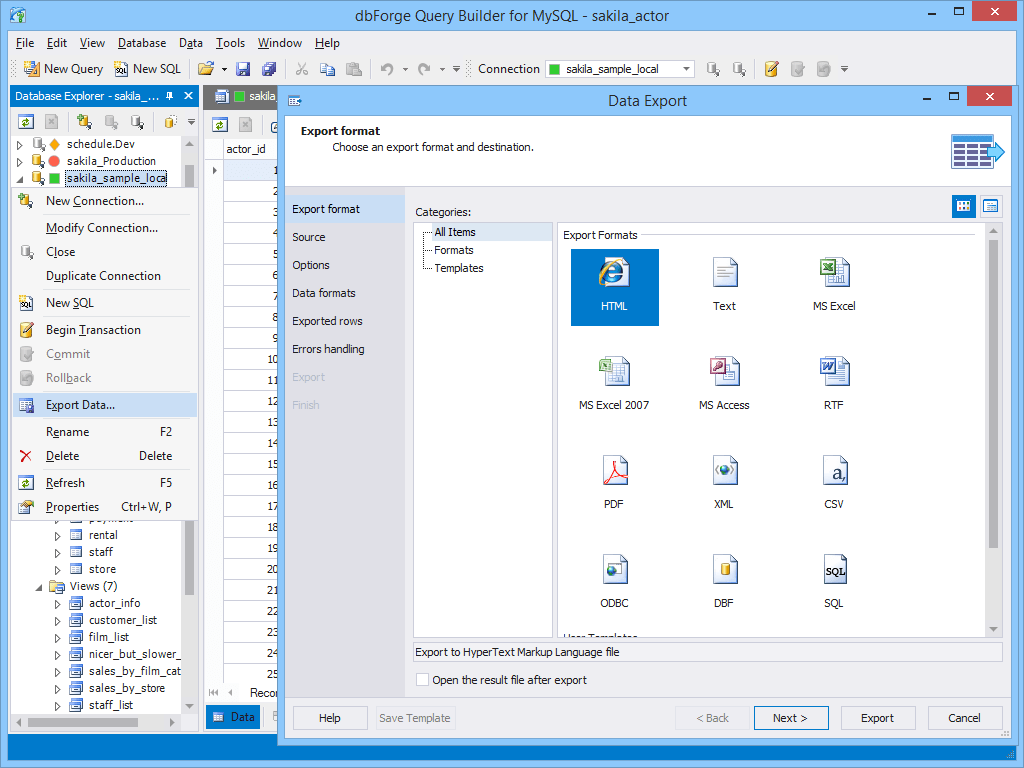Image resolution: width=1024 pixels, height=768 pixels.
Task: Select the HTML export format
Action: point(614,287)
